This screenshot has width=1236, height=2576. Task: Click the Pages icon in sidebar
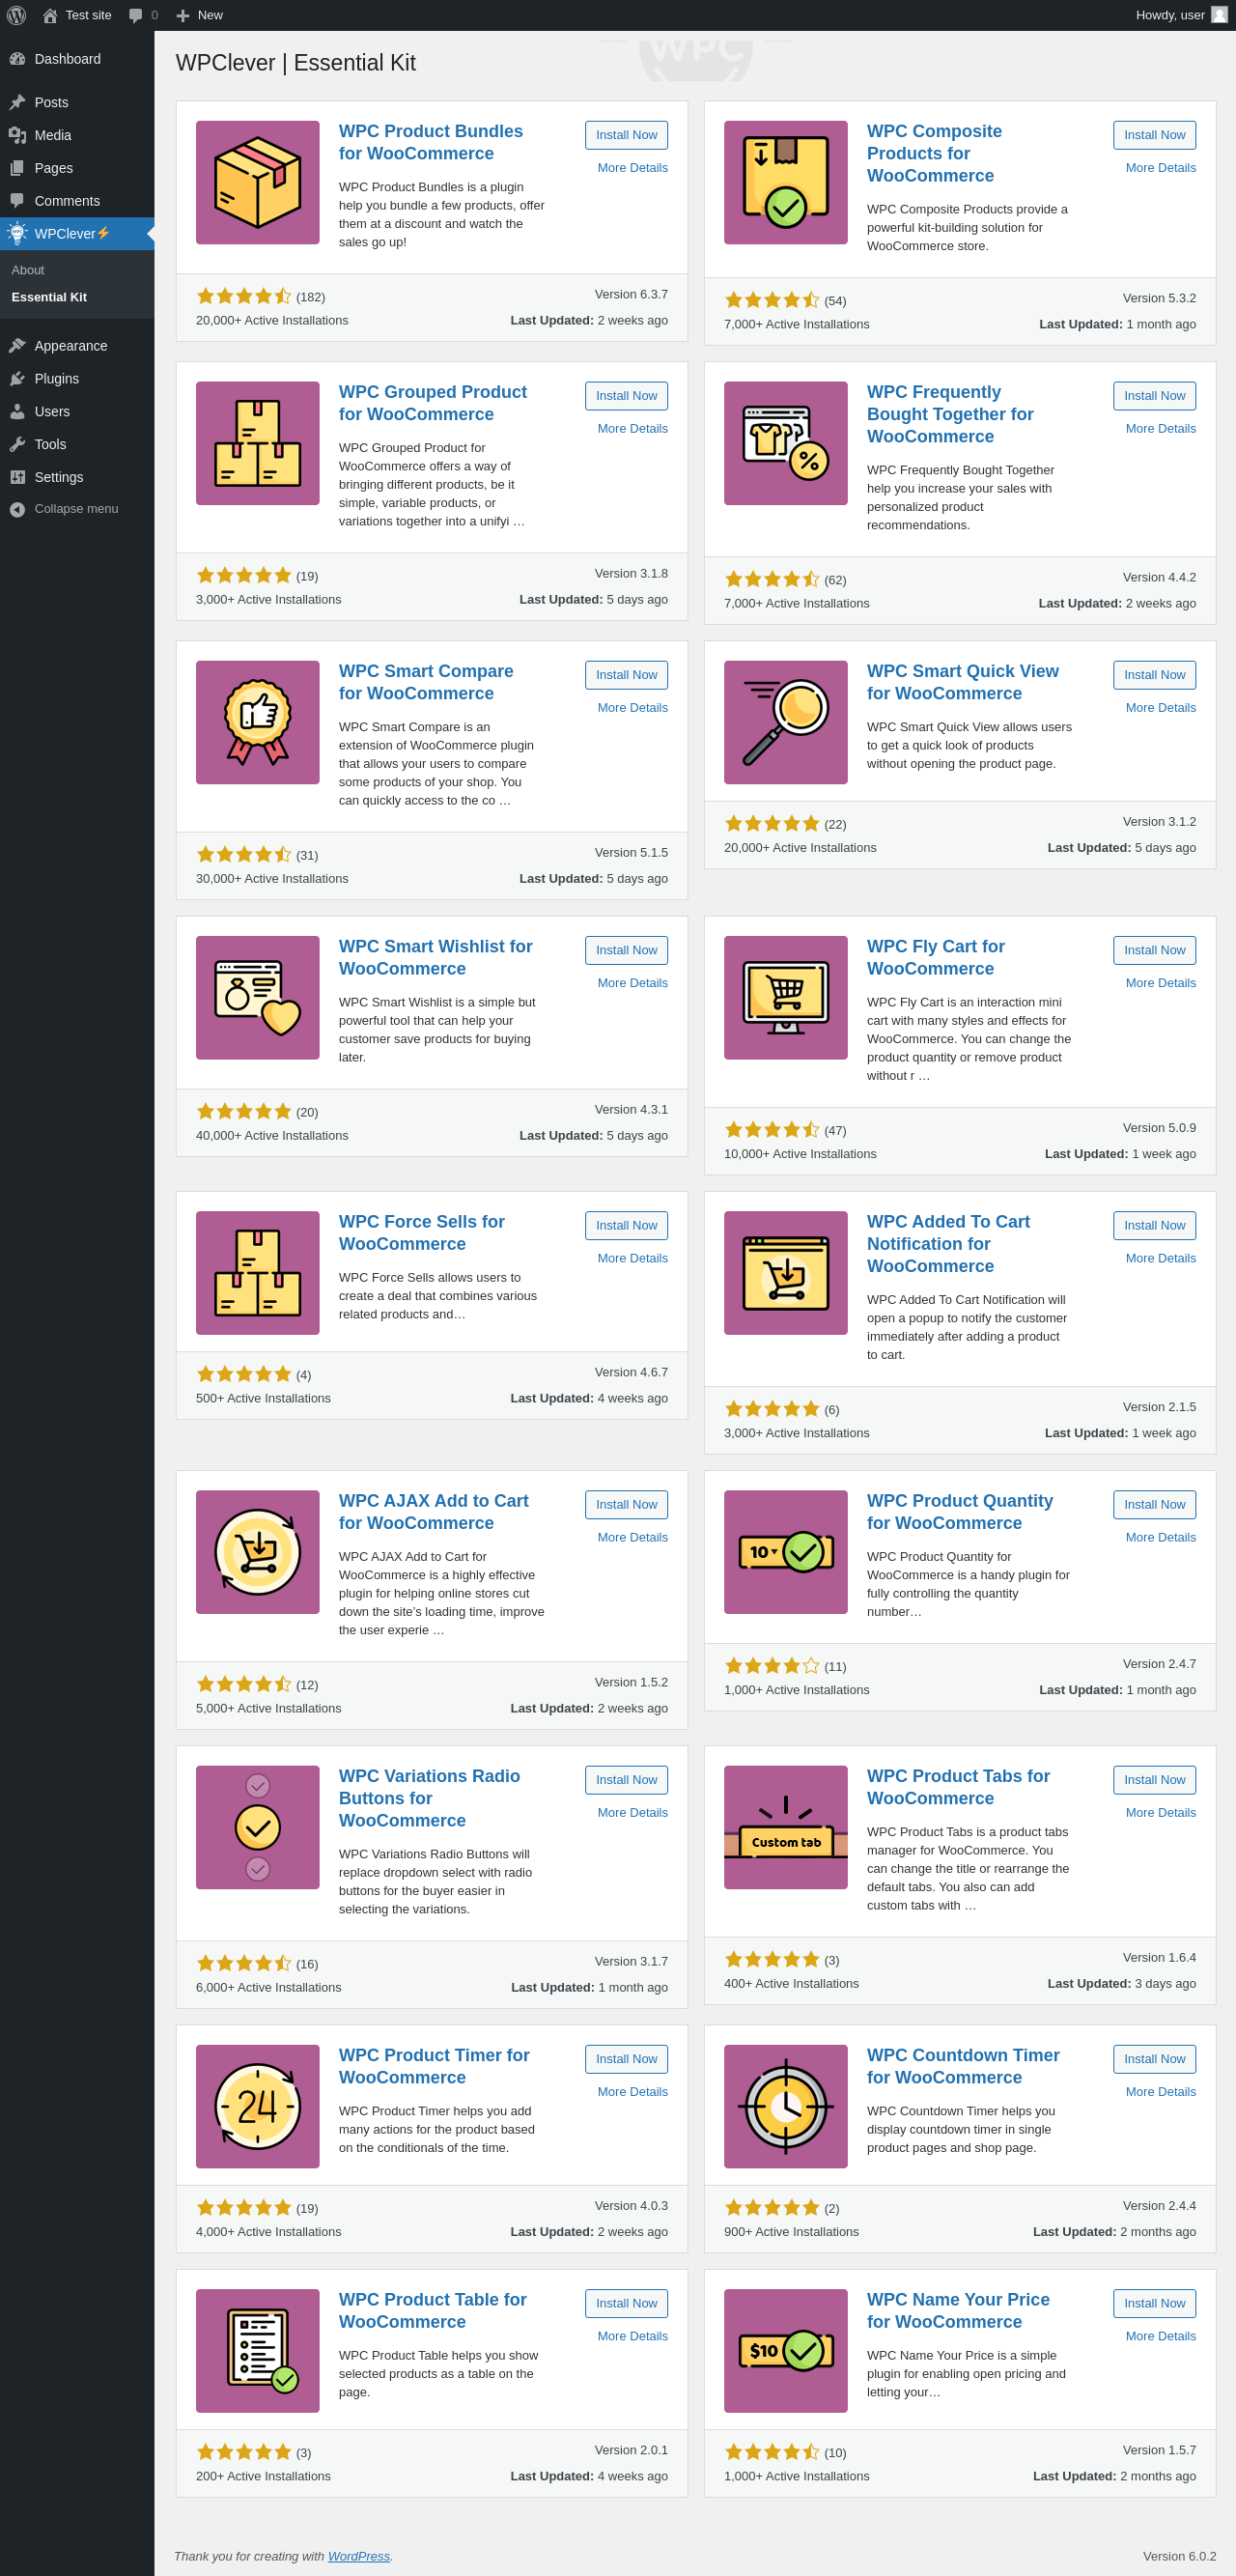(x=17, y=168)
